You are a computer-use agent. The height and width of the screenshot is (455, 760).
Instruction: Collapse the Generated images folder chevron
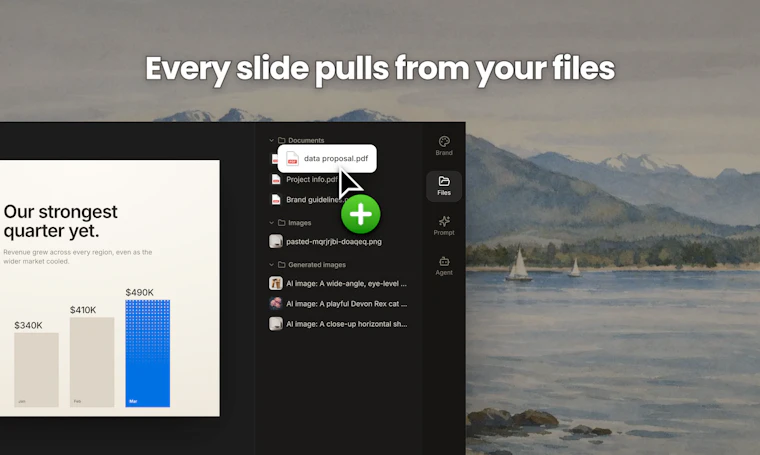(271, 265)
